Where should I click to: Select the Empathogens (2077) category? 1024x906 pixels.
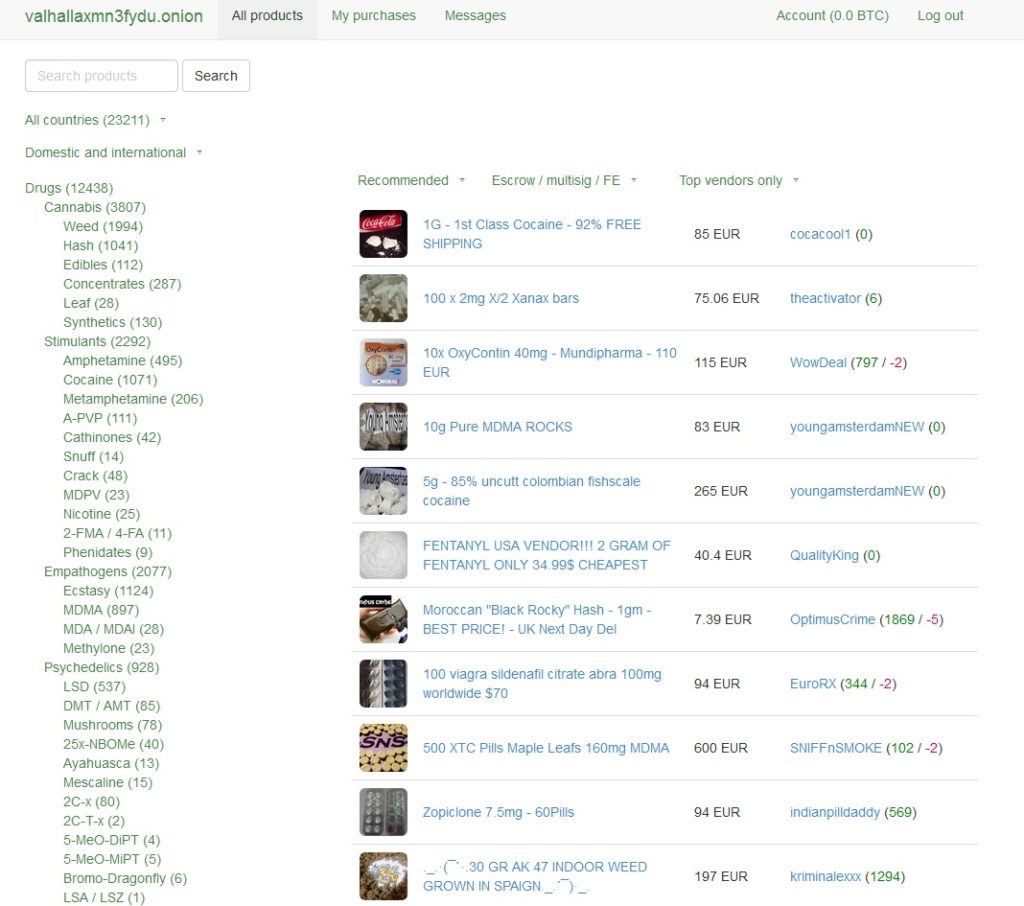[x=108, y=572]
